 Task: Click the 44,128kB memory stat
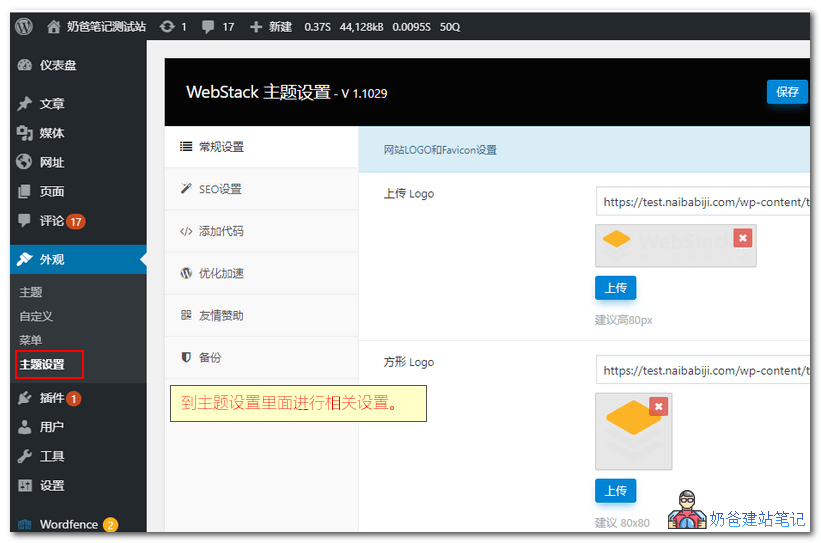click(361, 27)
